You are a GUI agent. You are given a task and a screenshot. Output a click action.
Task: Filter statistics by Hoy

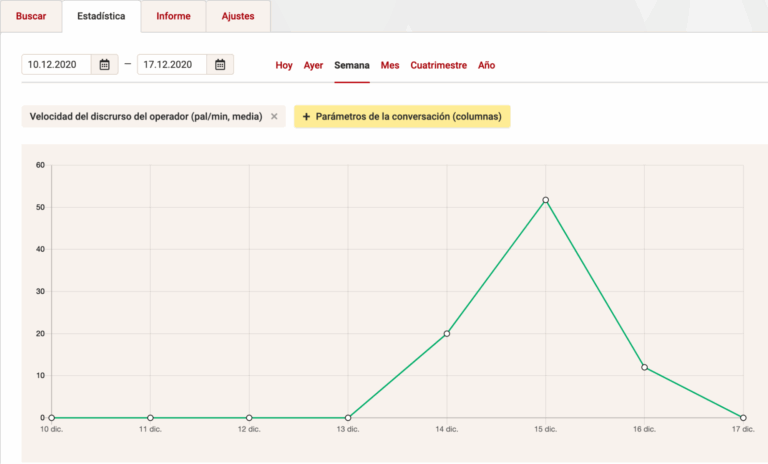tap(284, 65)
